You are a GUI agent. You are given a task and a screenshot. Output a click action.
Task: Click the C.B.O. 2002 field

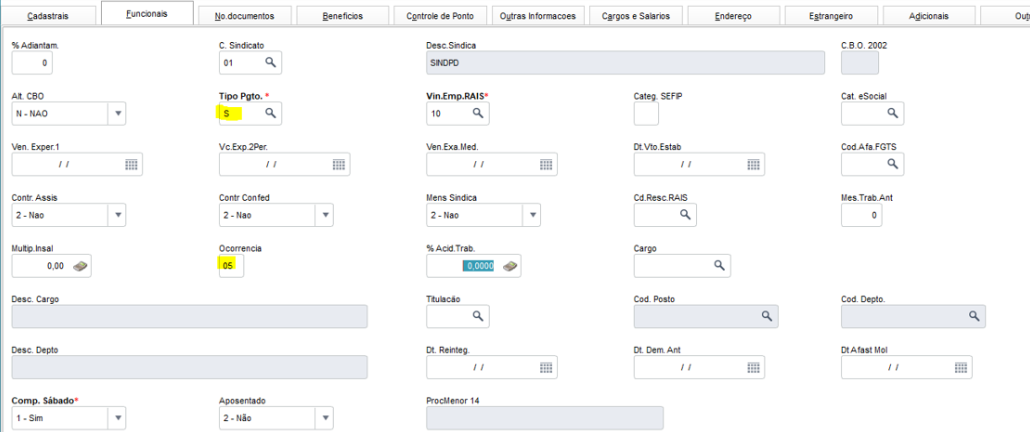860,63
